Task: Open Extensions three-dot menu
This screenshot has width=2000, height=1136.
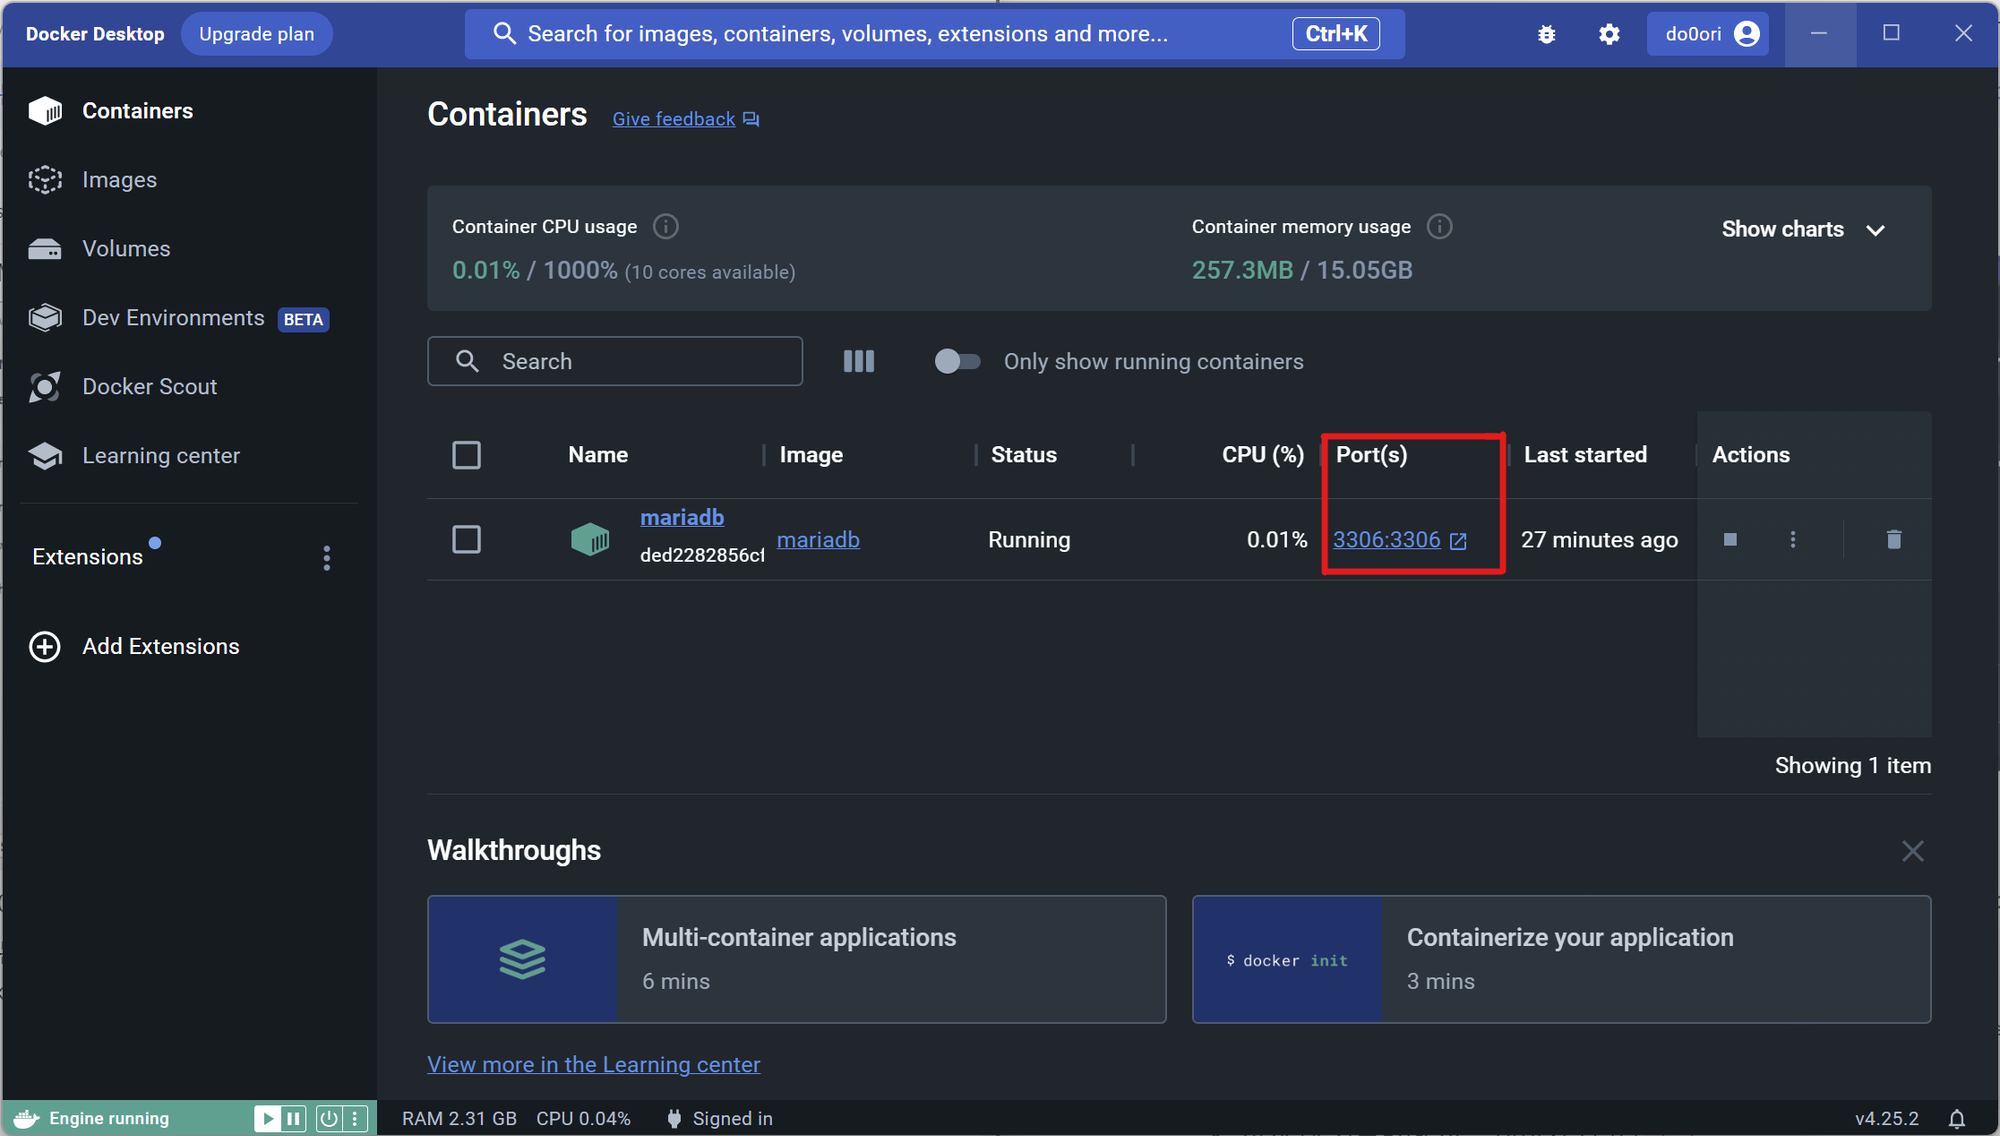Action: pyautogui.click(x=326, y=558)
